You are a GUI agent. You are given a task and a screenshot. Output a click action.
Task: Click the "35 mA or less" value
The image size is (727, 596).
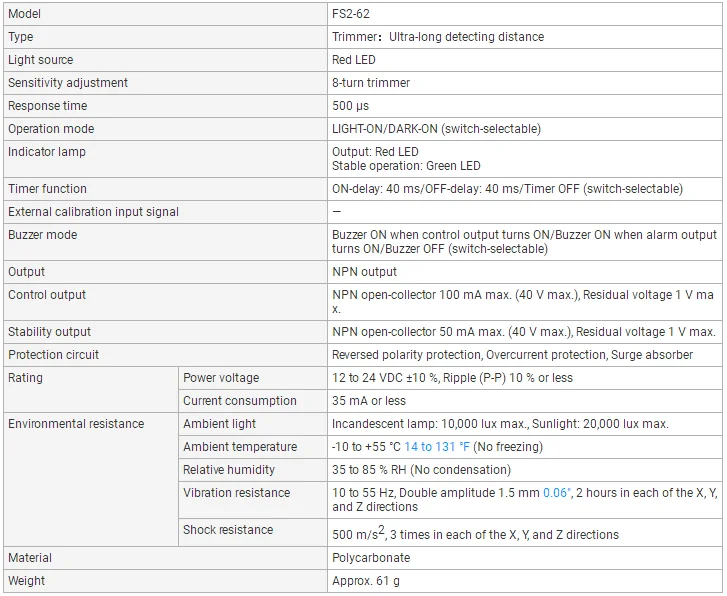click(369, 401)
